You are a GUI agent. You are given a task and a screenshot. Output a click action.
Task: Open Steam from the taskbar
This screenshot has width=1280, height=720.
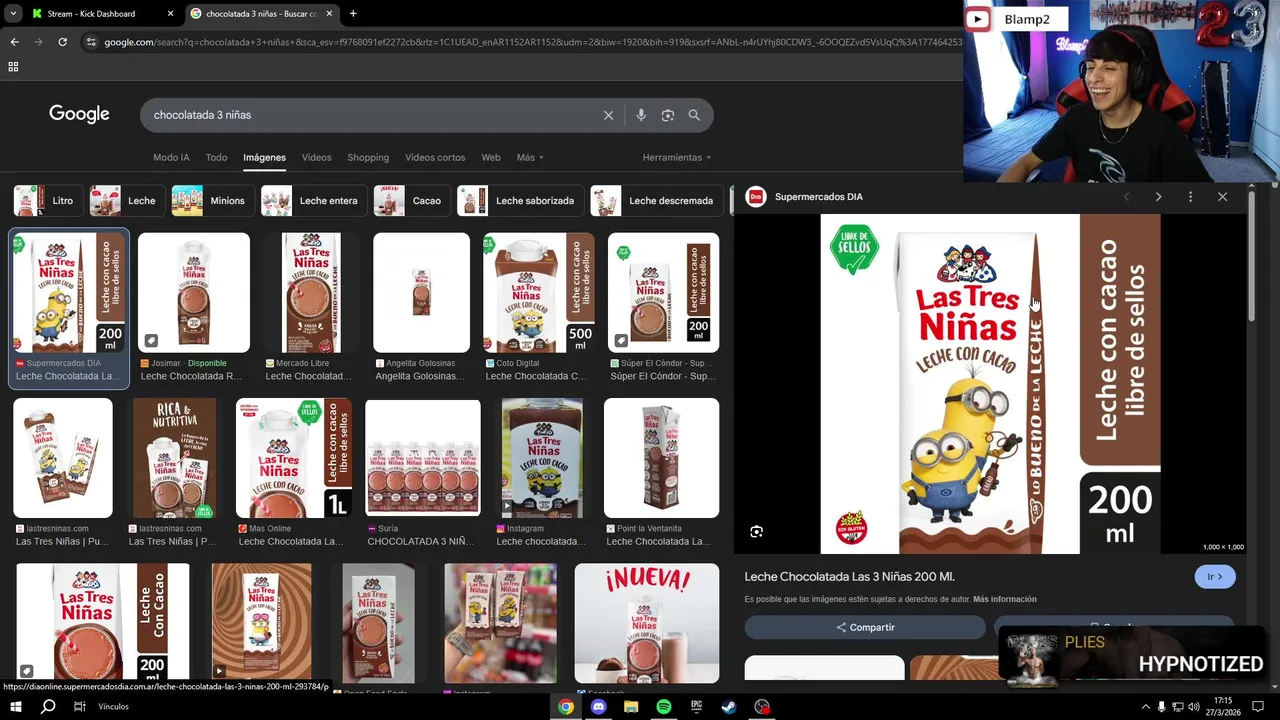[729, 707]
